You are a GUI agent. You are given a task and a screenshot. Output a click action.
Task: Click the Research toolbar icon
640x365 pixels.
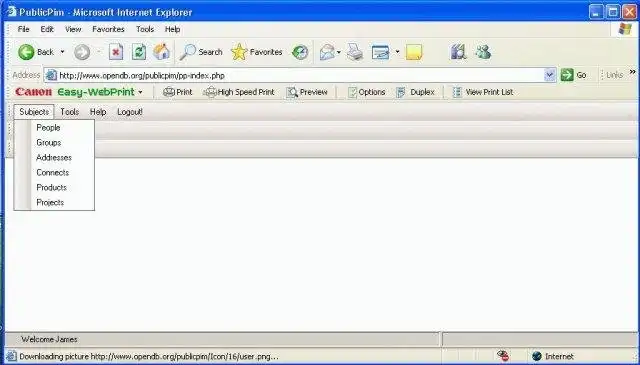(458, 52)
